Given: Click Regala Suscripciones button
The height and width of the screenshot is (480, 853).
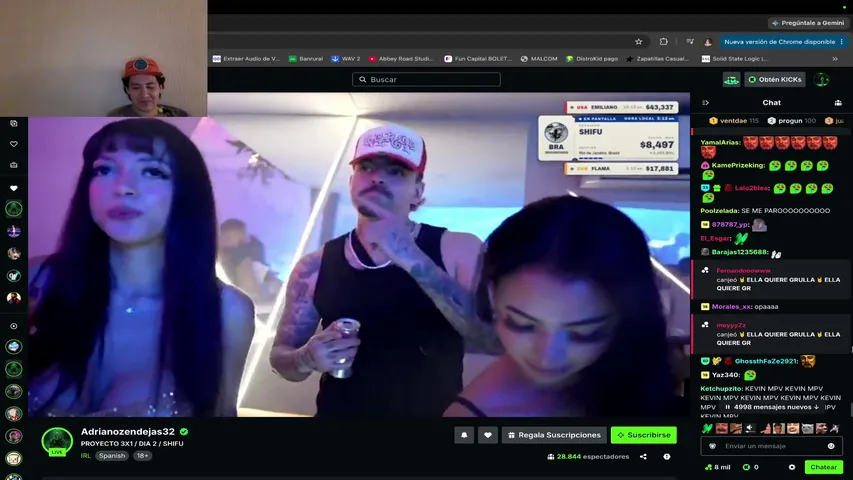Looking at the screenshot, I should click(x=554, y=435).
